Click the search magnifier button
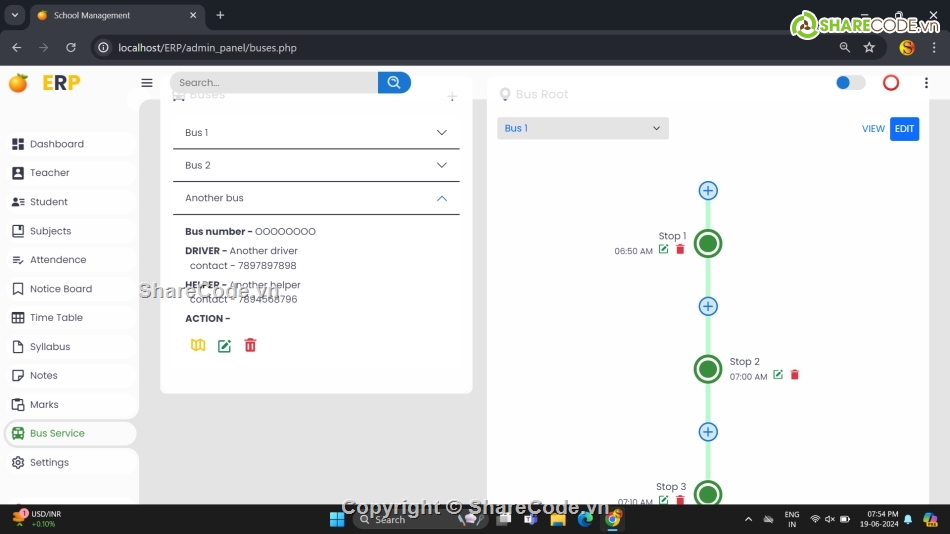Viewport: 950px width, 534px height. pyautogui.click(x=394, y=83)
